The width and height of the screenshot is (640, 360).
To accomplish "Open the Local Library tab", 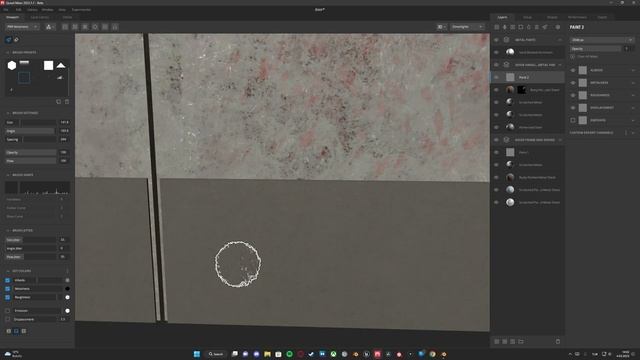I will point(40,17).
